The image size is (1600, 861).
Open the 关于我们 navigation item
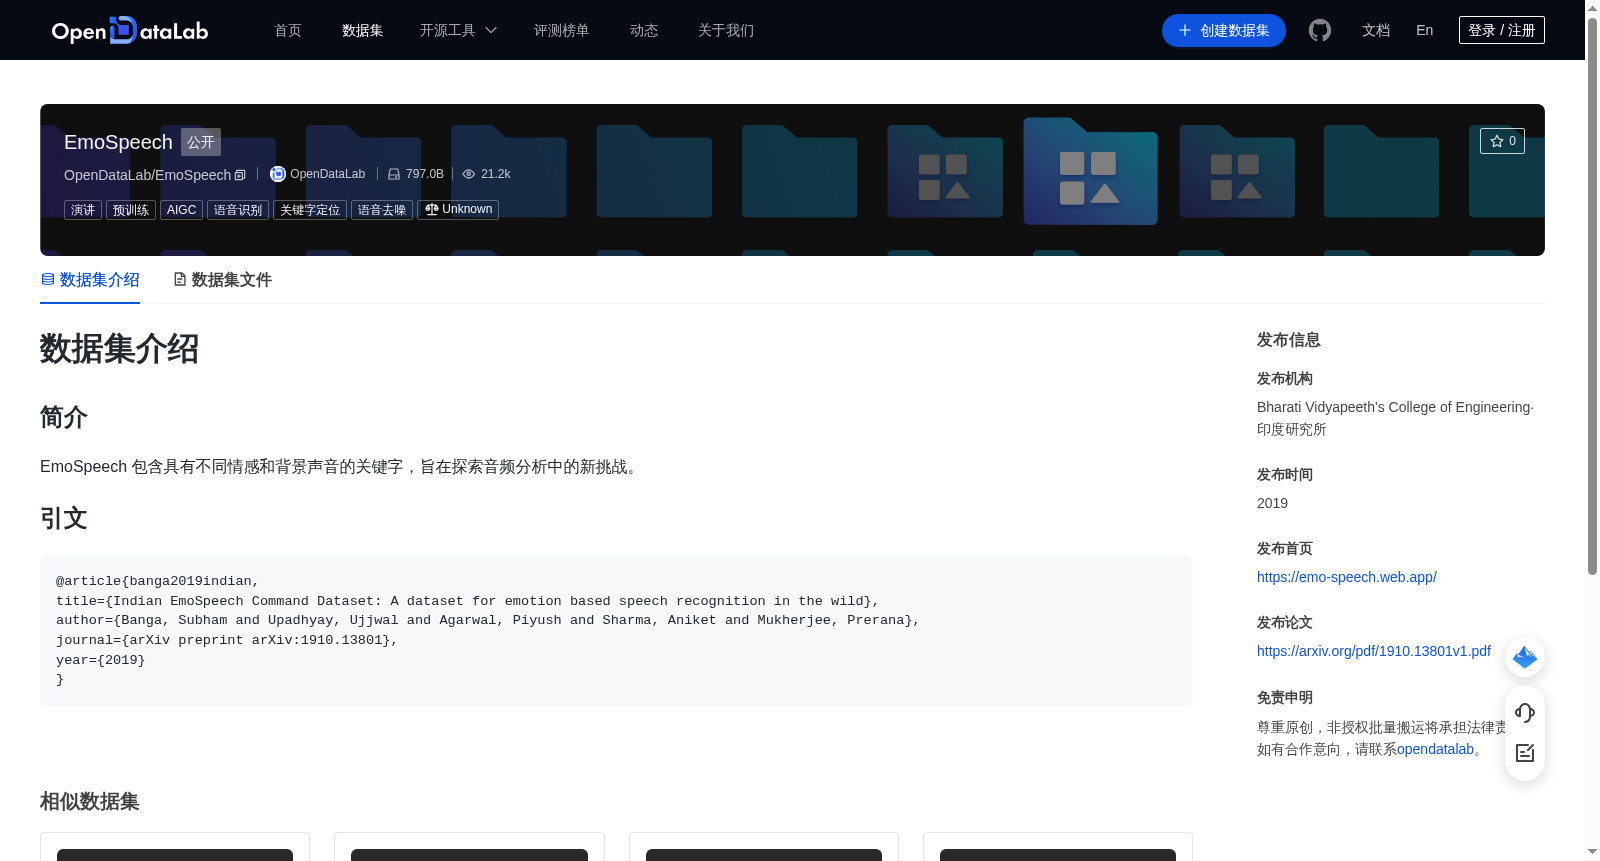click(726, 30)
